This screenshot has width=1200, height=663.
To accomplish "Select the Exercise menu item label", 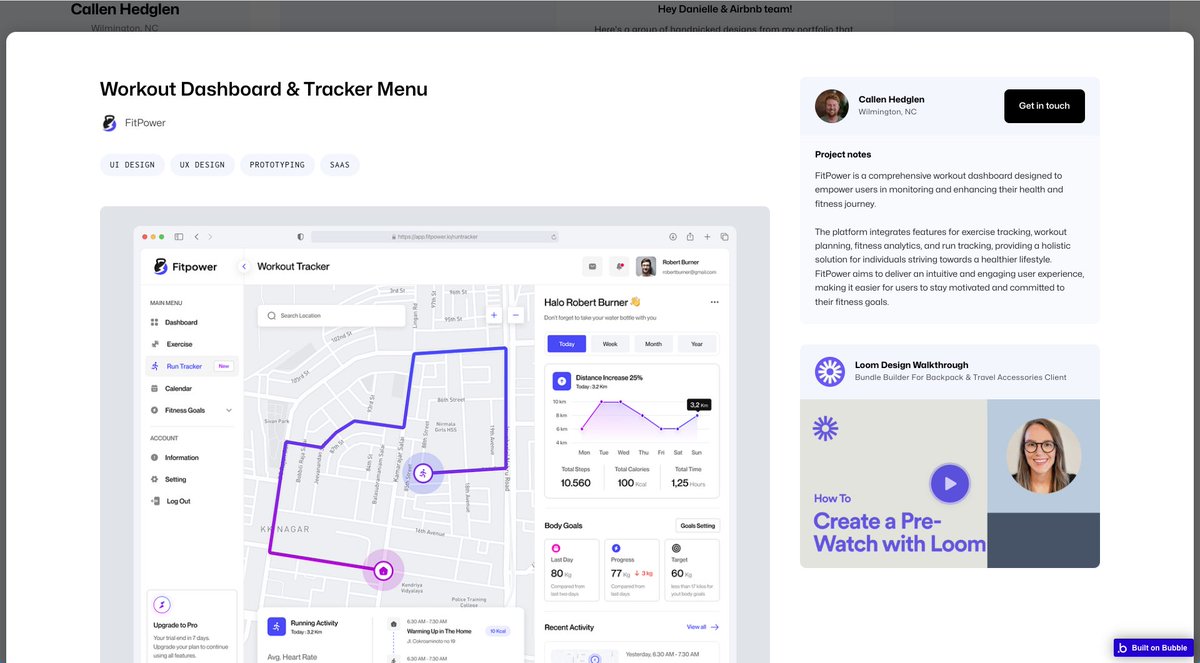I will click(x=180, y=344).
